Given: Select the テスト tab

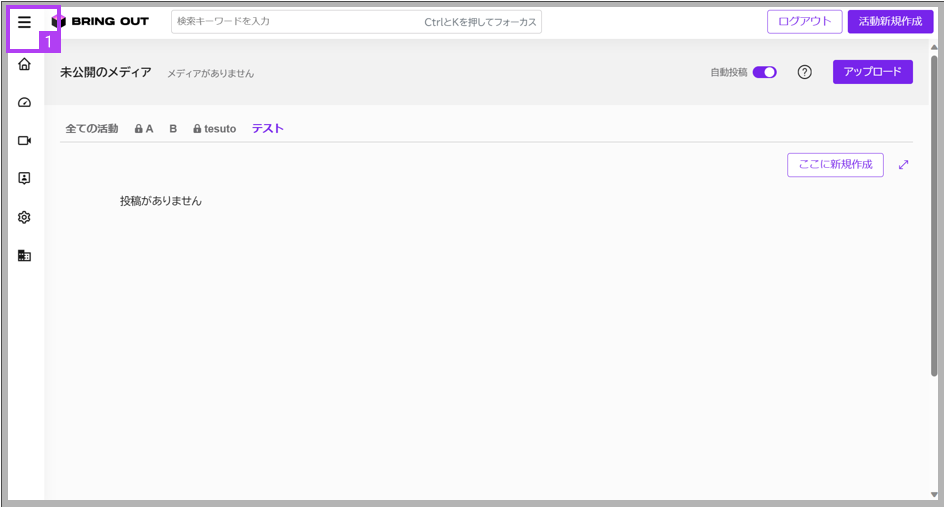Looking at the screenshot, I should [x=267, y=128].
